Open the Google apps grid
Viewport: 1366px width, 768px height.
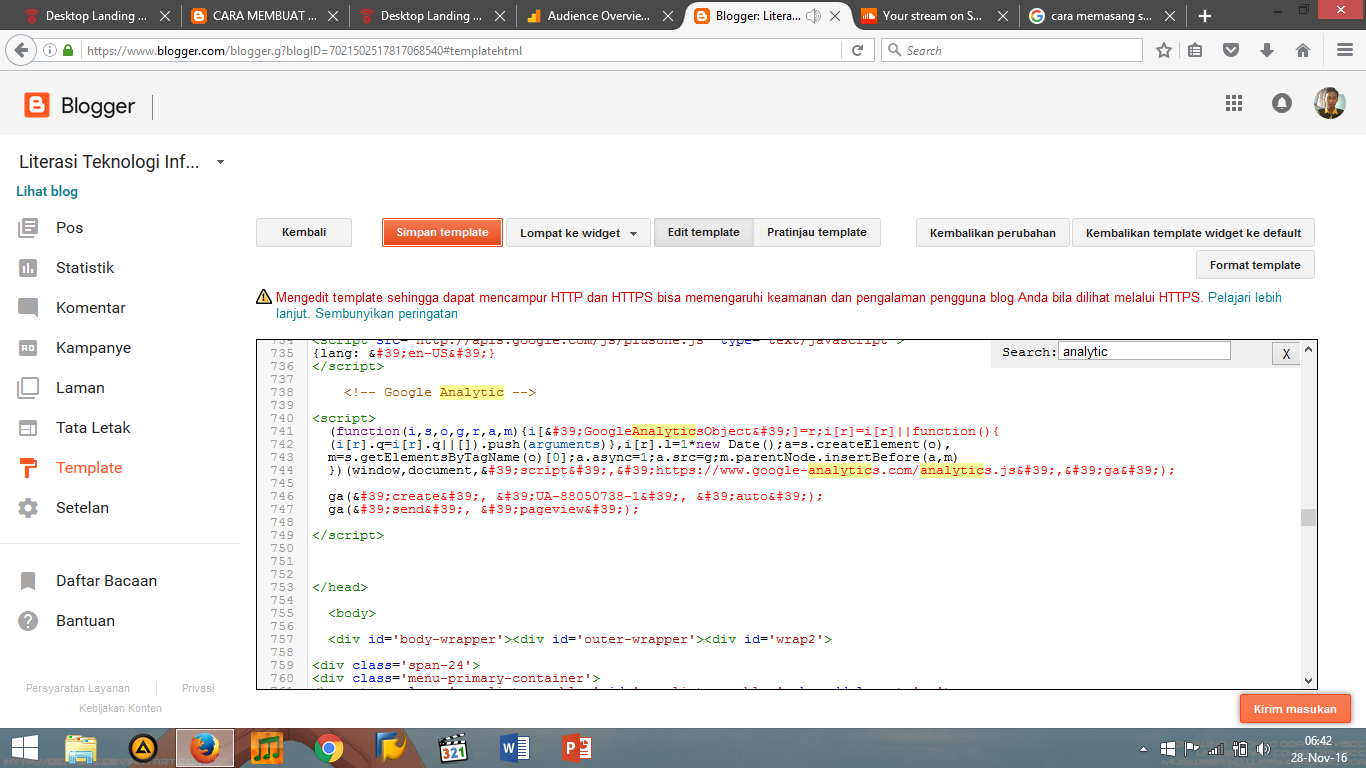[1233, 103]
